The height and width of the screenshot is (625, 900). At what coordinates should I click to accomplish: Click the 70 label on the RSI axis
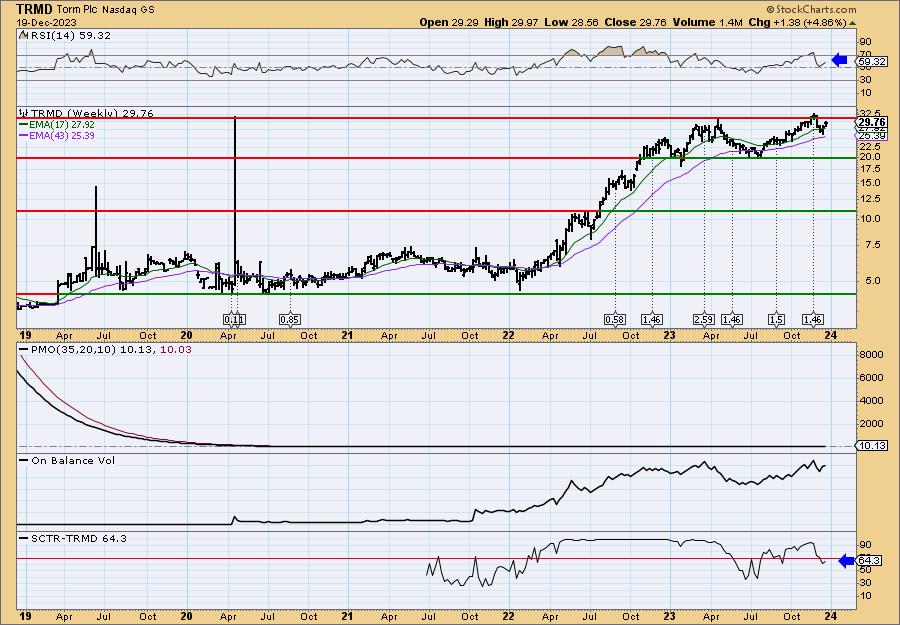pyautogui.click(x=864, y=55)
